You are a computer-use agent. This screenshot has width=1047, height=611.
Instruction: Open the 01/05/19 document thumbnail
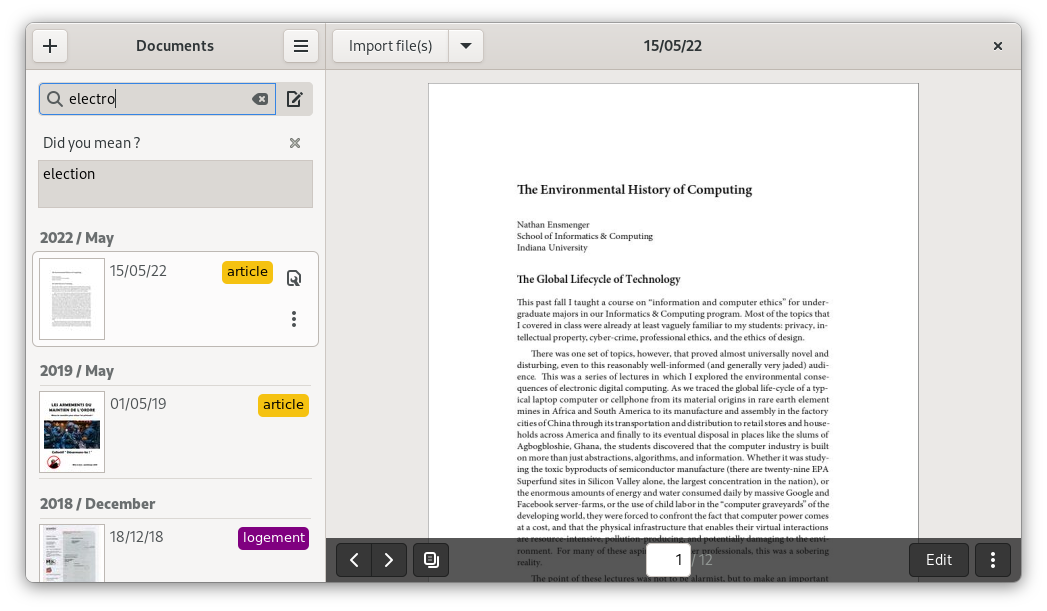click(x=72, y=432)
